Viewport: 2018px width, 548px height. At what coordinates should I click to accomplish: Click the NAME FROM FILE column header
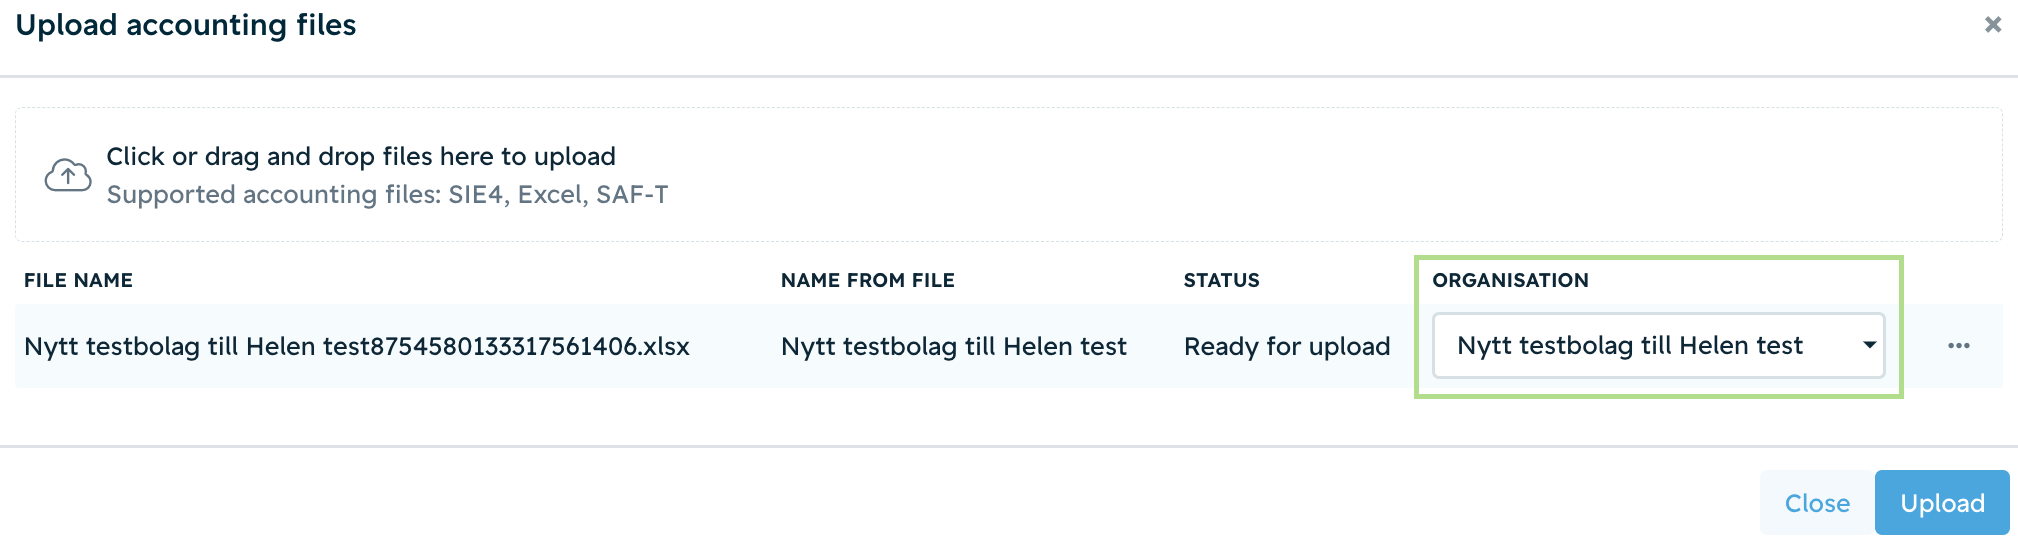(x=867, y=281)
